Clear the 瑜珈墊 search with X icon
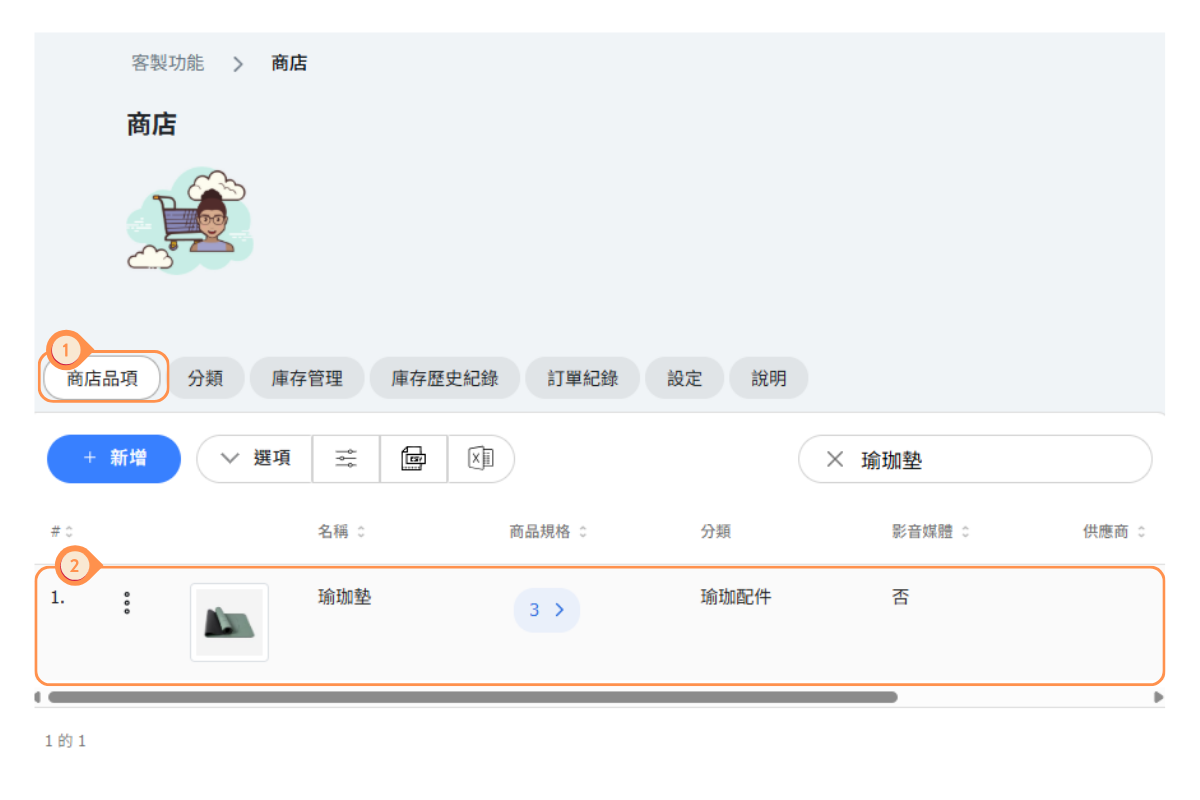This screenshot has width=1200, height=800. click(x=834, y=459)
